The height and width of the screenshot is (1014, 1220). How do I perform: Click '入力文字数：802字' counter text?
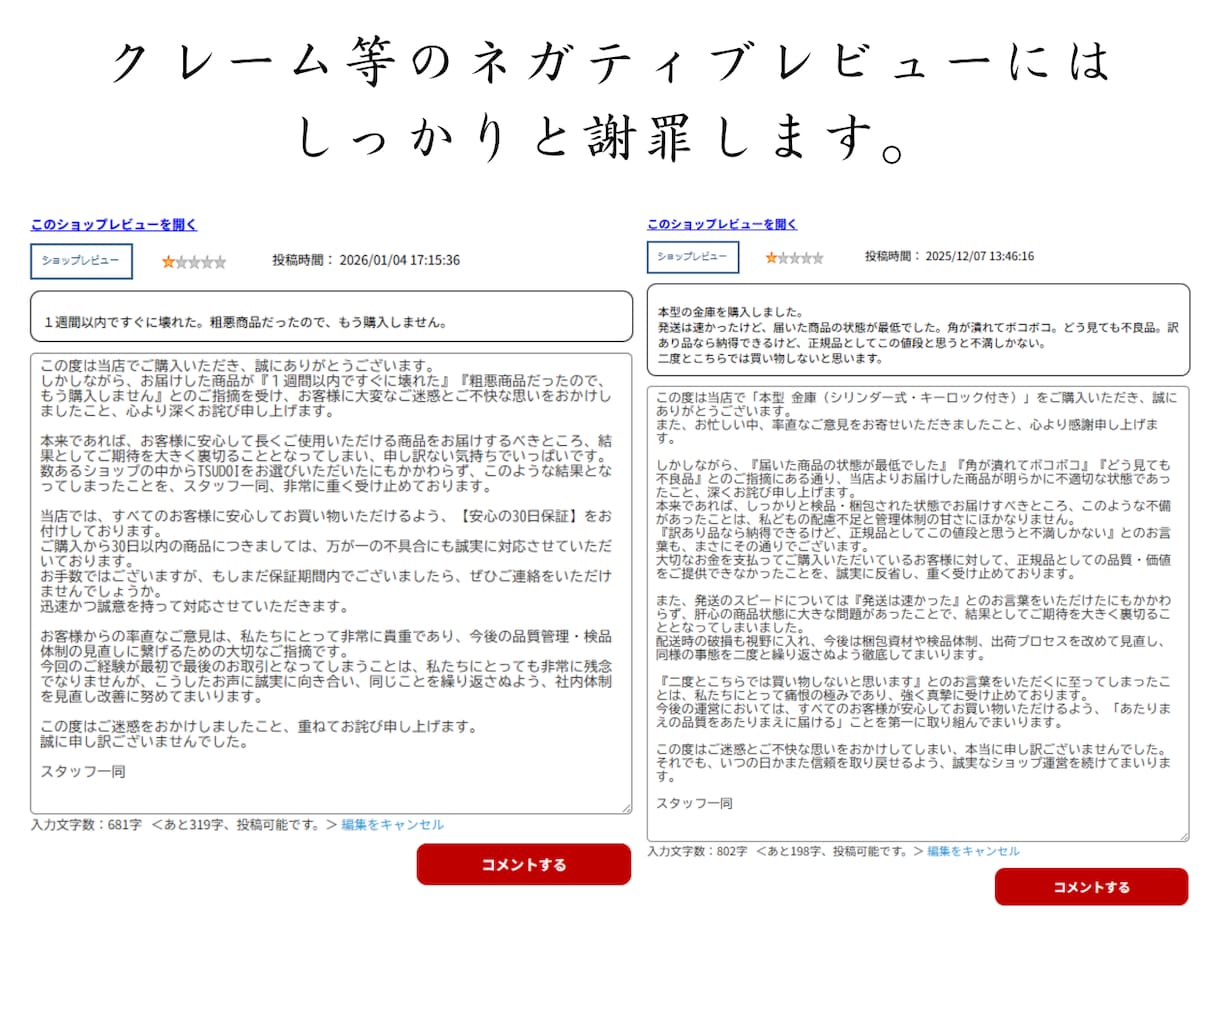pos(697,852)
